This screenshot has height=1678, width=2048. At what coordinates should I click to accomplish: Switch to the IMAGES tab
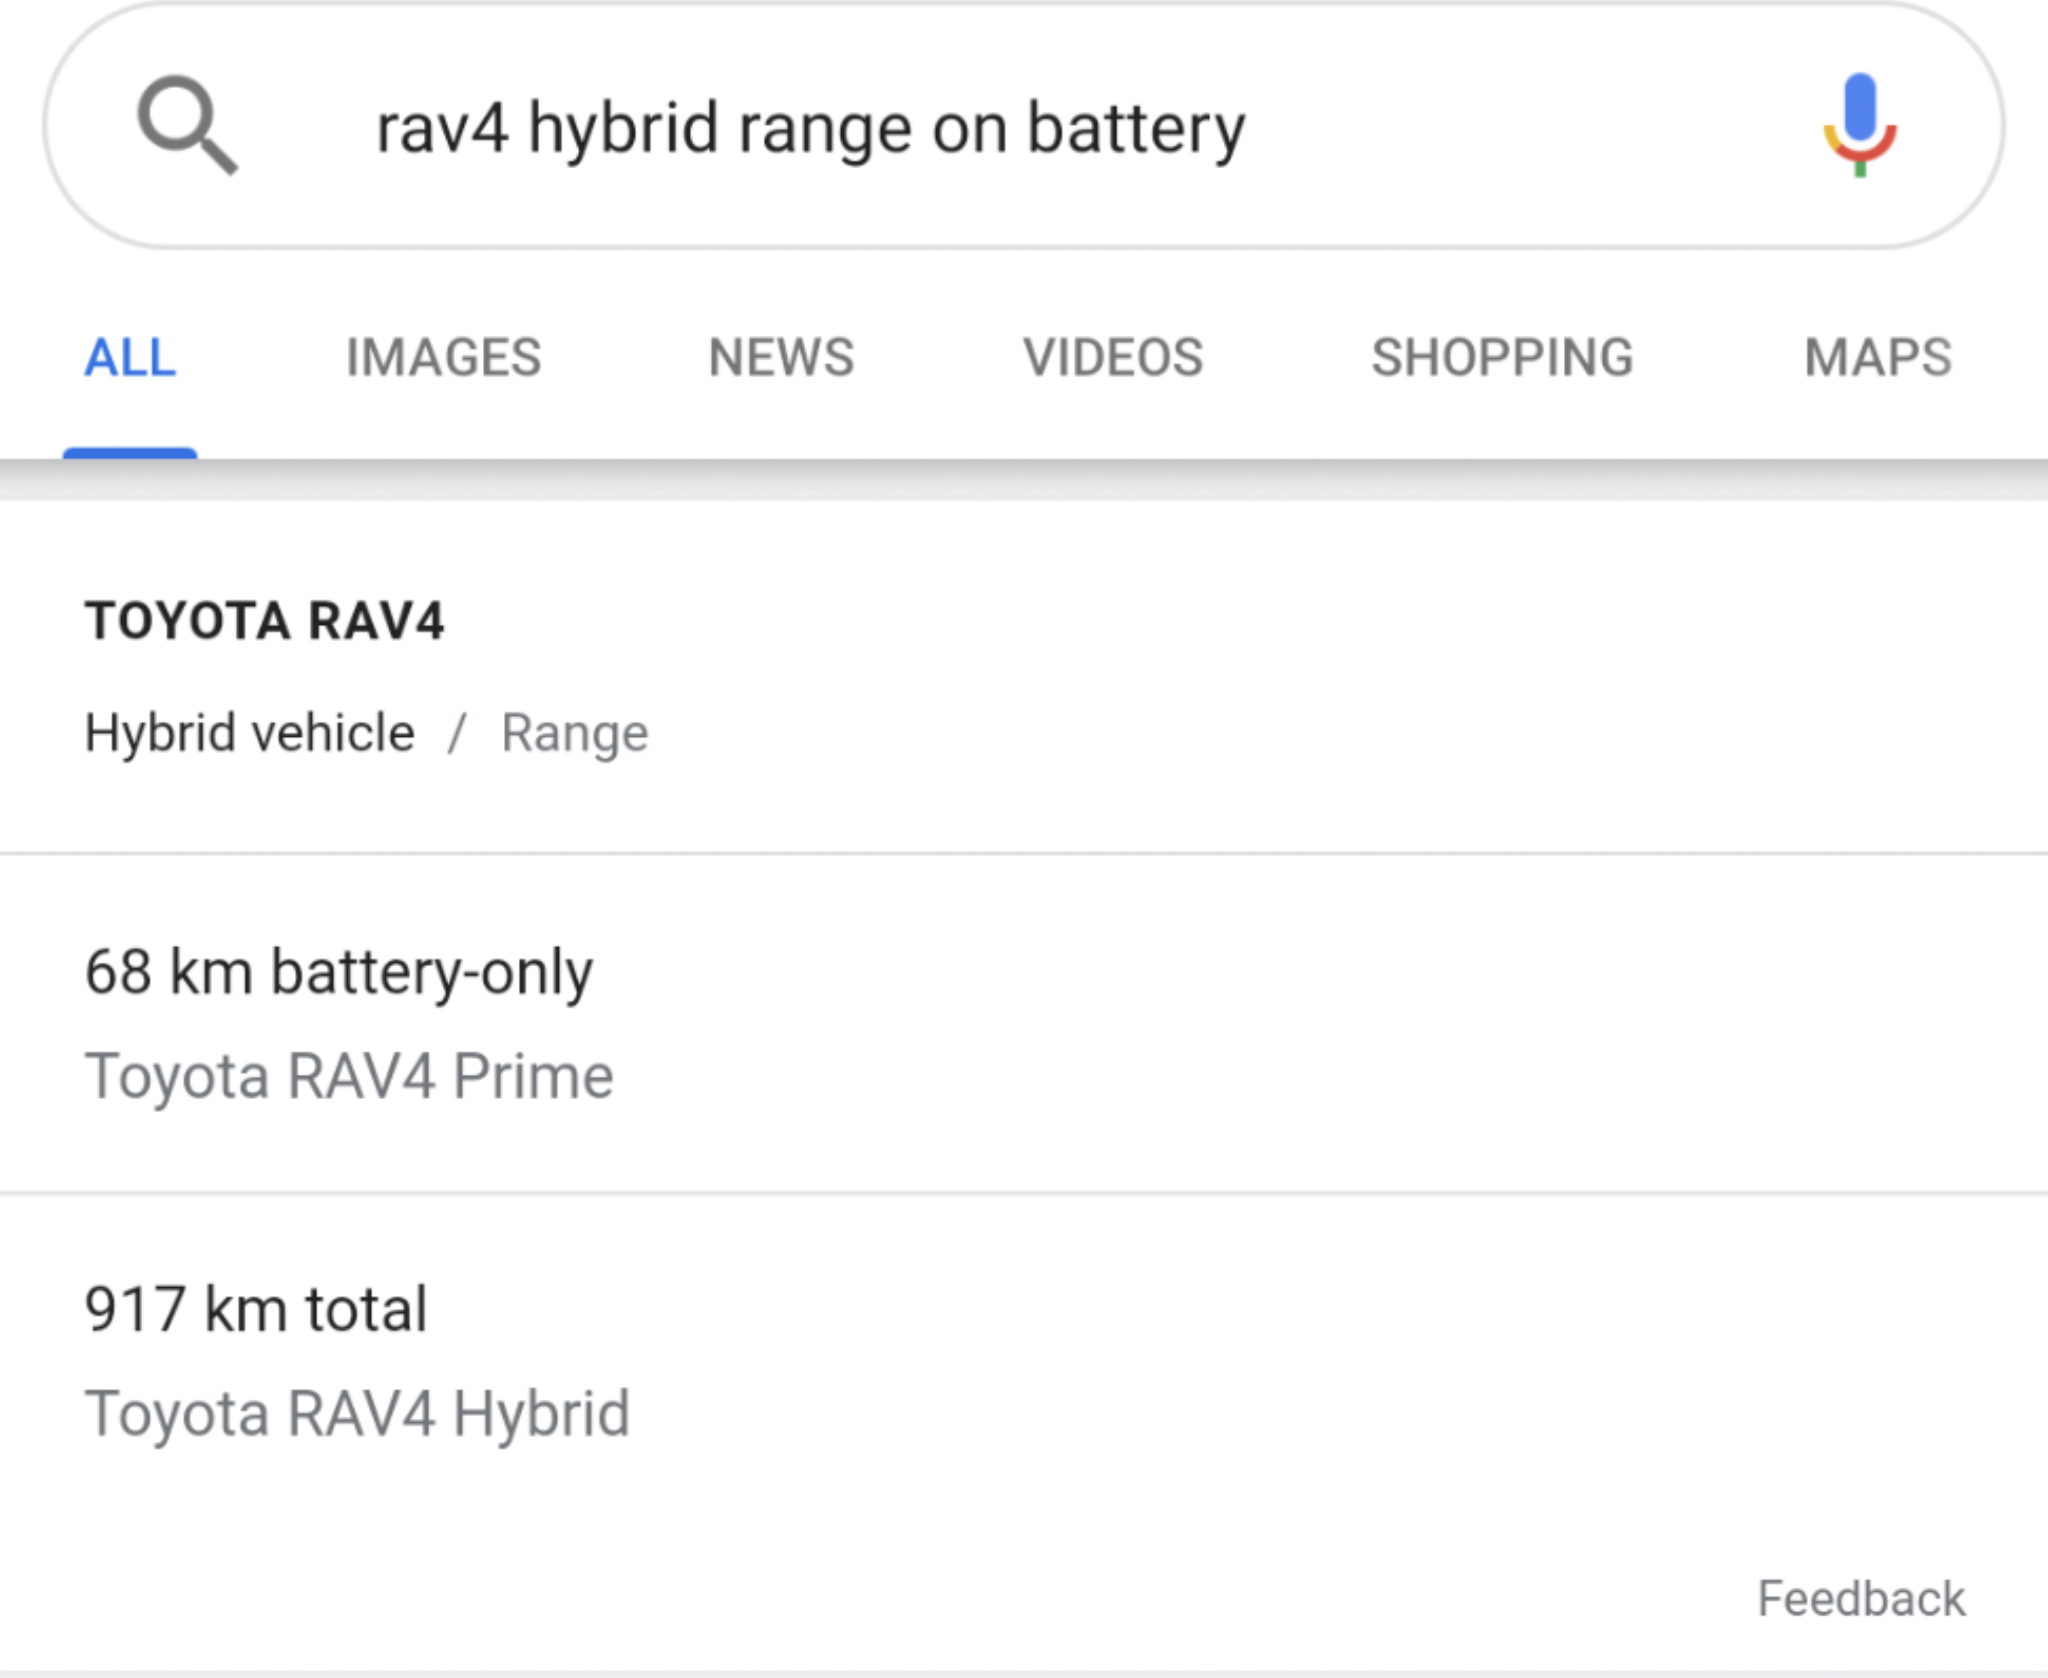(443, 358)
